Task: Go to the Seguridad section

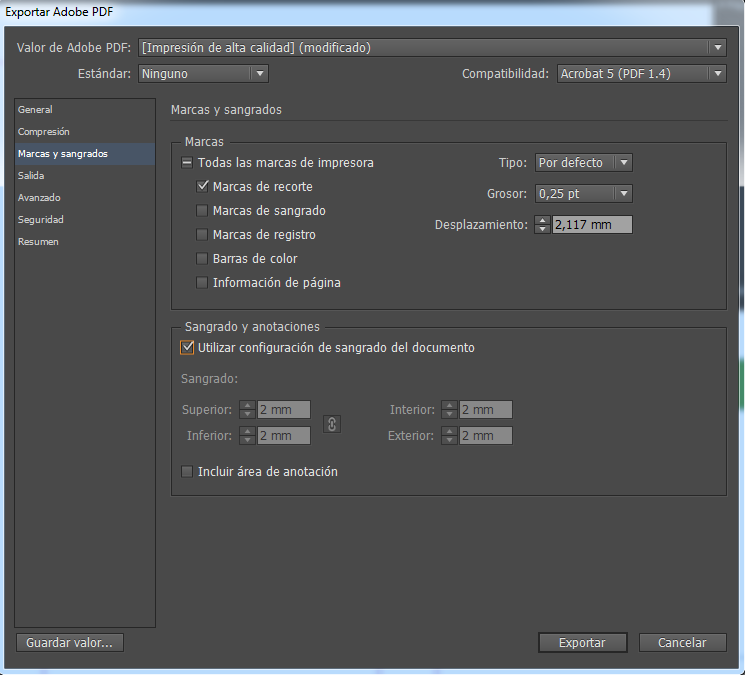Action: (x=85, y=219)
